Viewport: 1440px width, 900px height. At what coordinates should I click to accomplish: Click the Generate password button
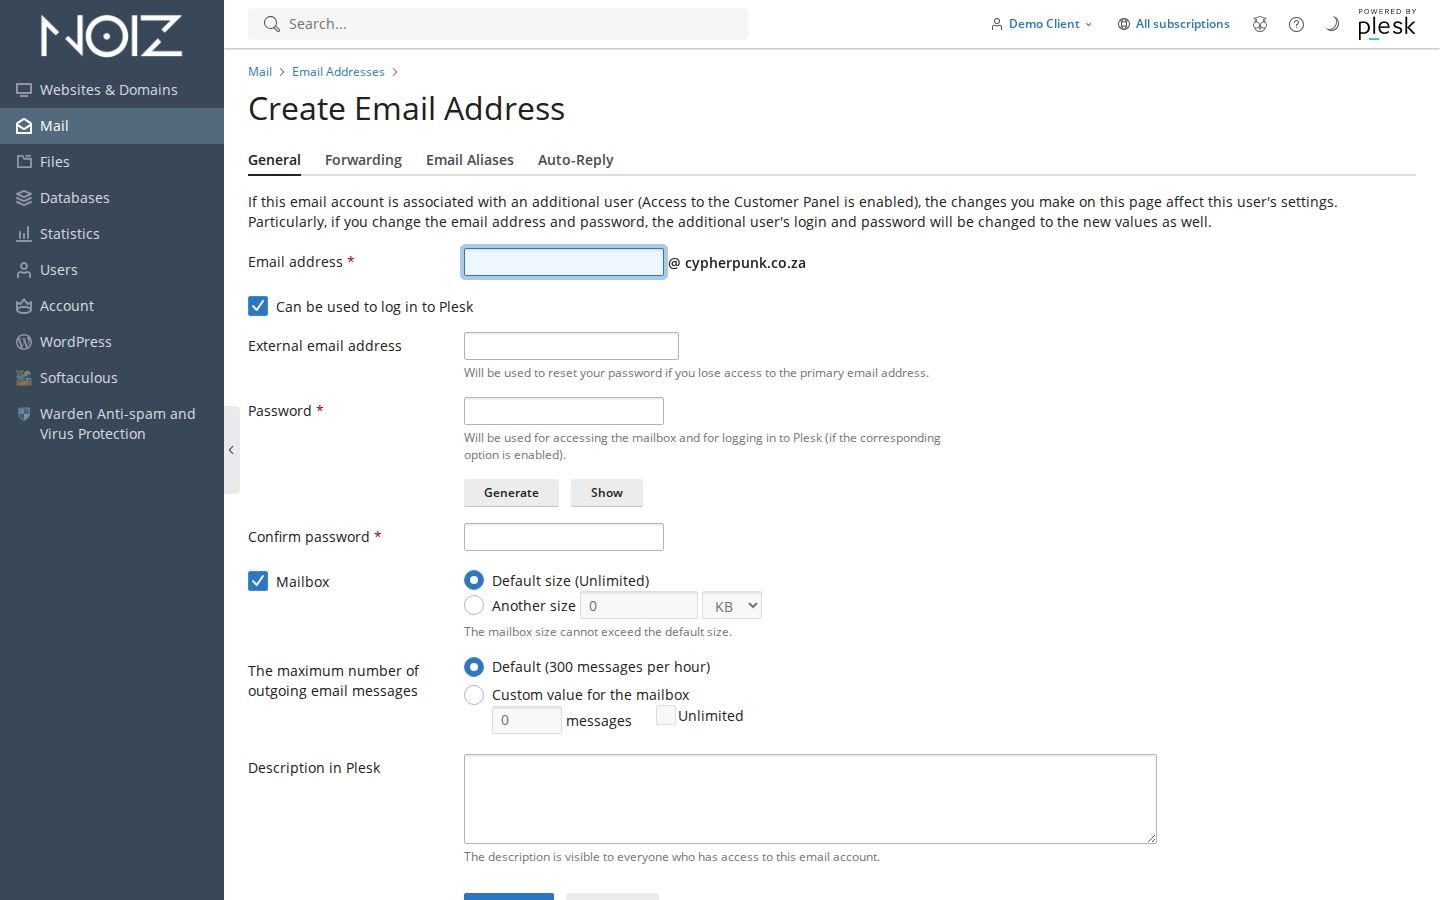511,493
